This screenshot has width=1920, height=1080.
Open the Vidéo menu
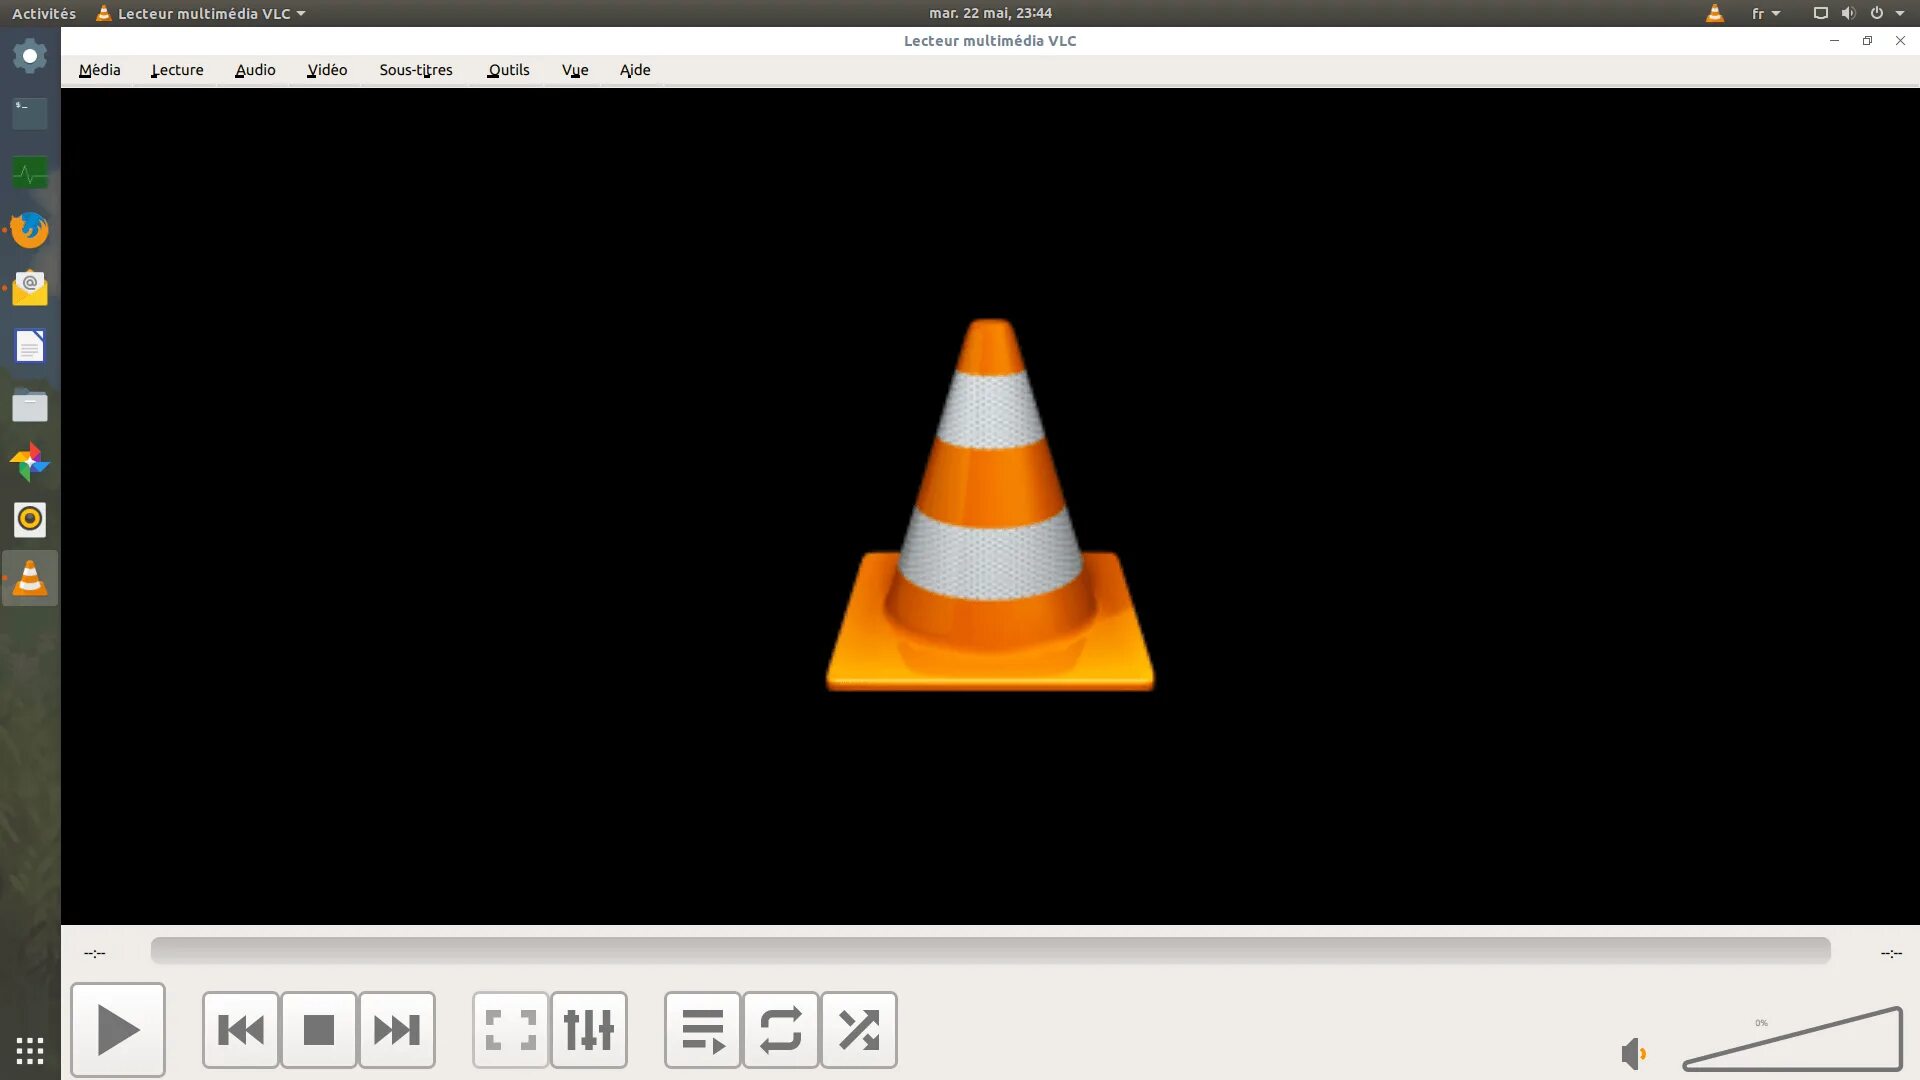click(x=327, y=70)
